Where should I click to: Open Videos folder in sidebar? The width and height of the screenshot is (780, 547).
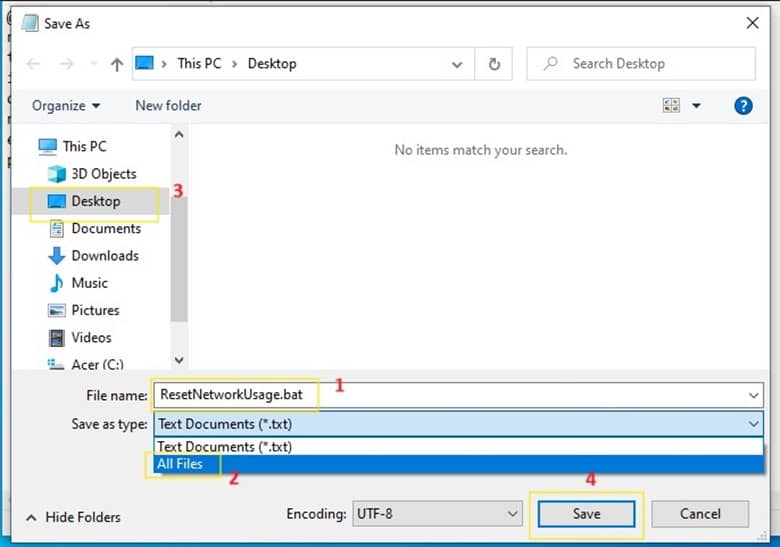[91, 338]
